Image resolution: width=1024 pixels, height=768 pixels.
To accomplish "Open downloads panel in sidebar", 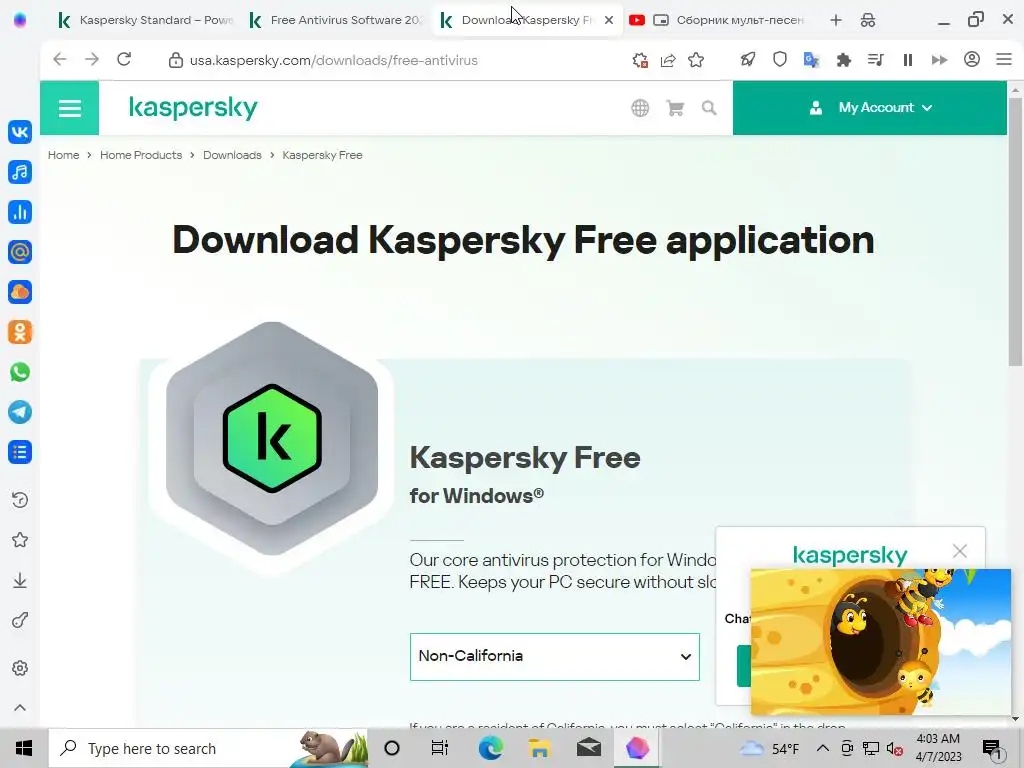I will tap(20, 581).
